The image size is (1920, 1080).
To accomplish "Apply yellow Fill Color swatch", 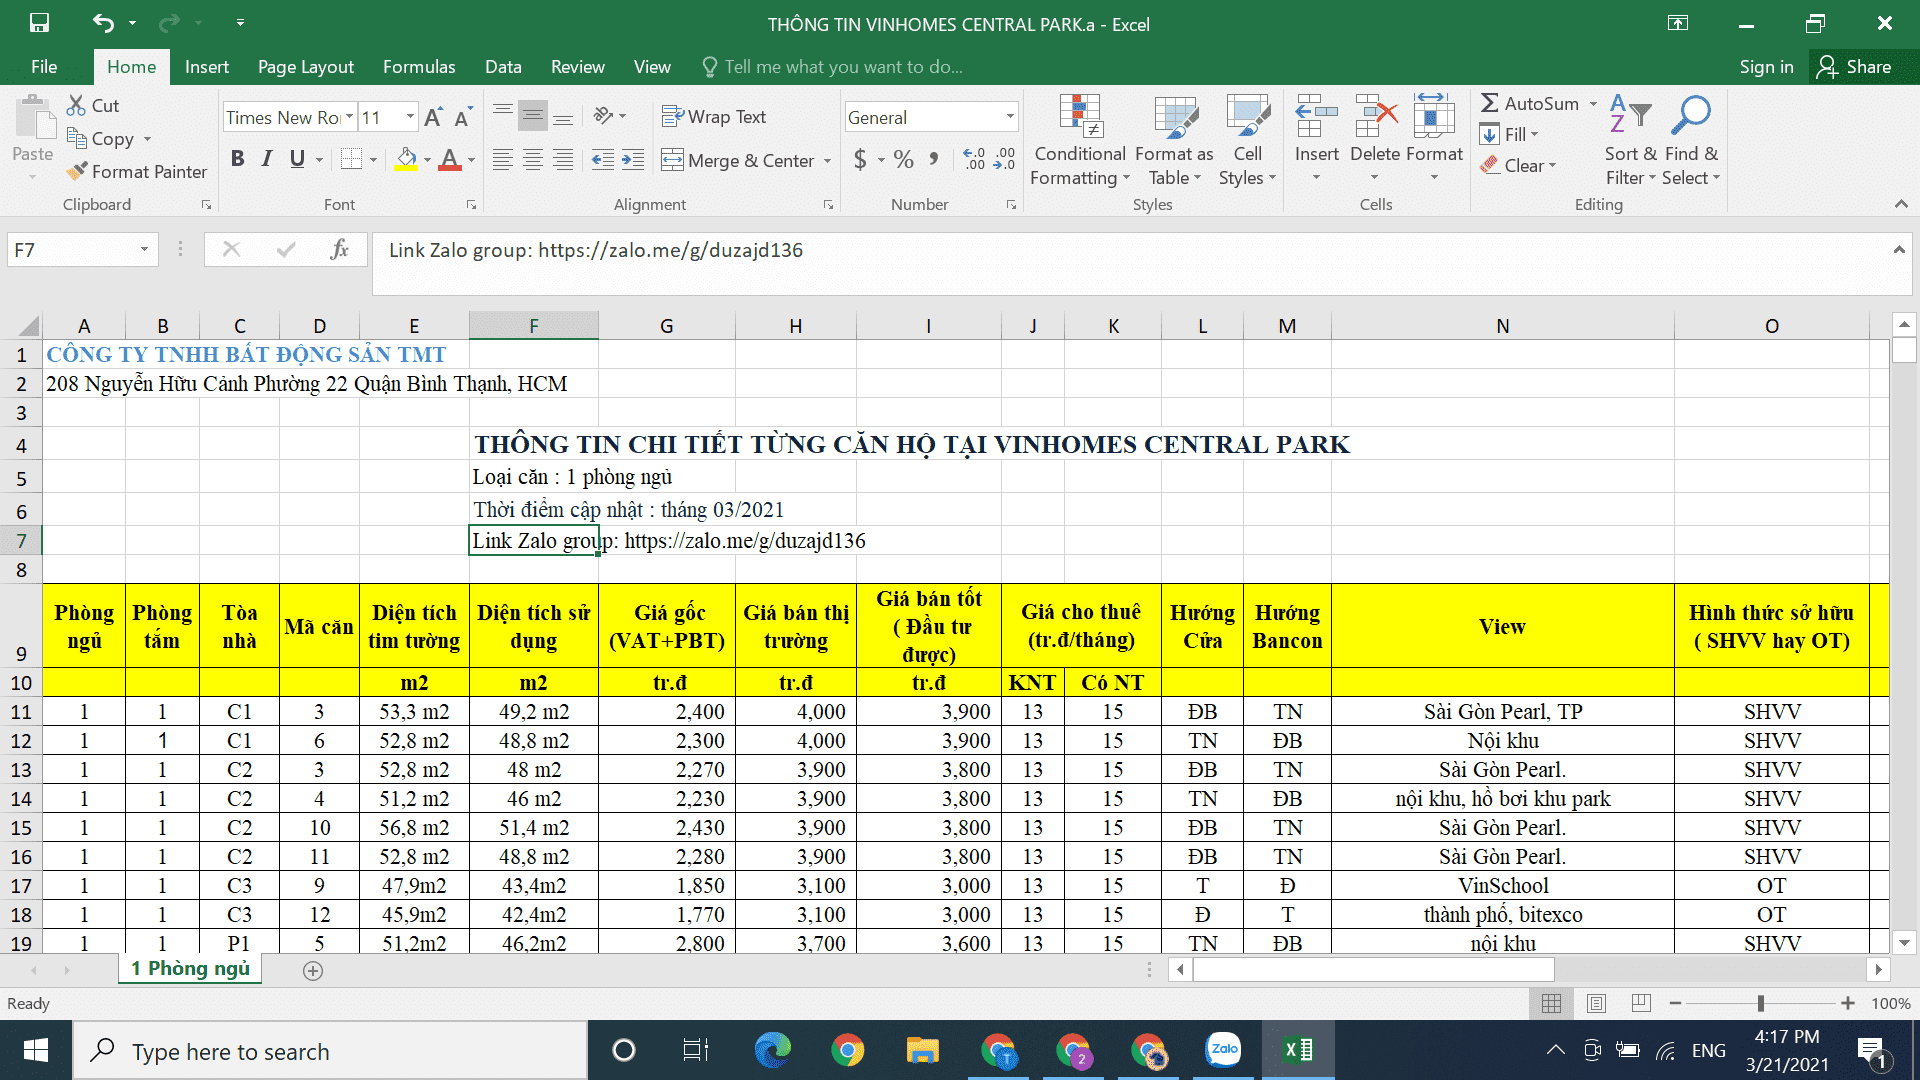I will [406, 160].
